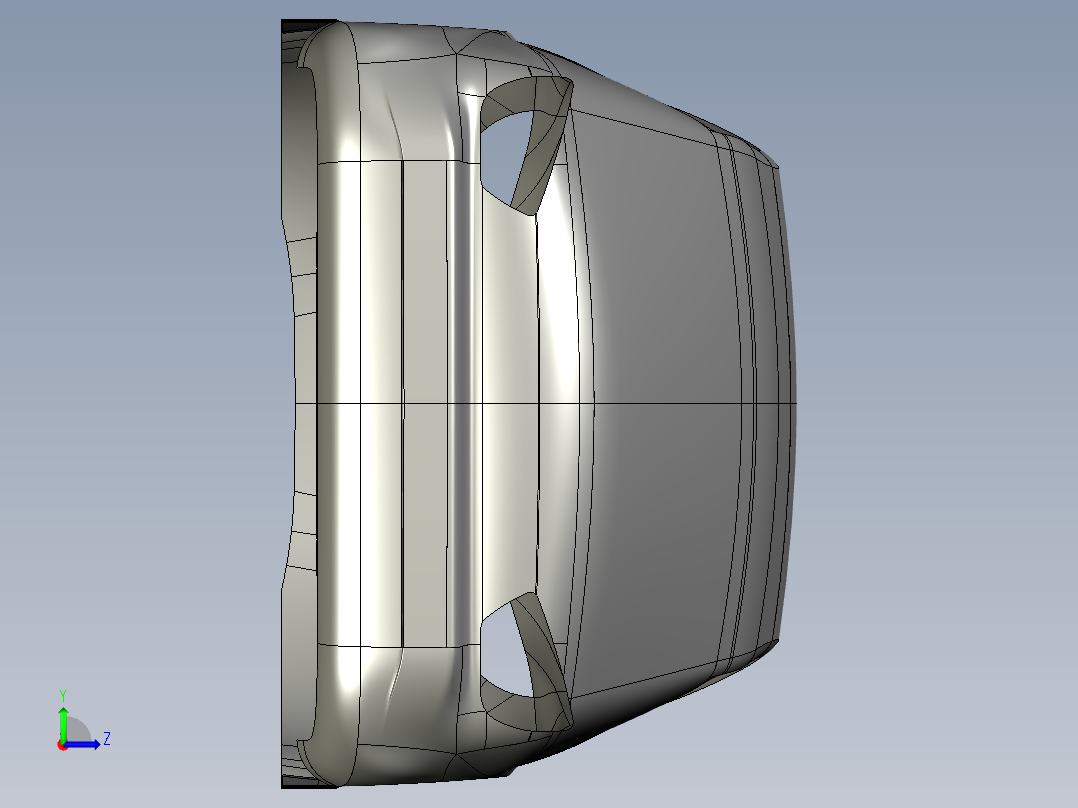Click the blue Z axis of the triad
Viewport: 1078px width, 808px height.
(x=82, y=744)
